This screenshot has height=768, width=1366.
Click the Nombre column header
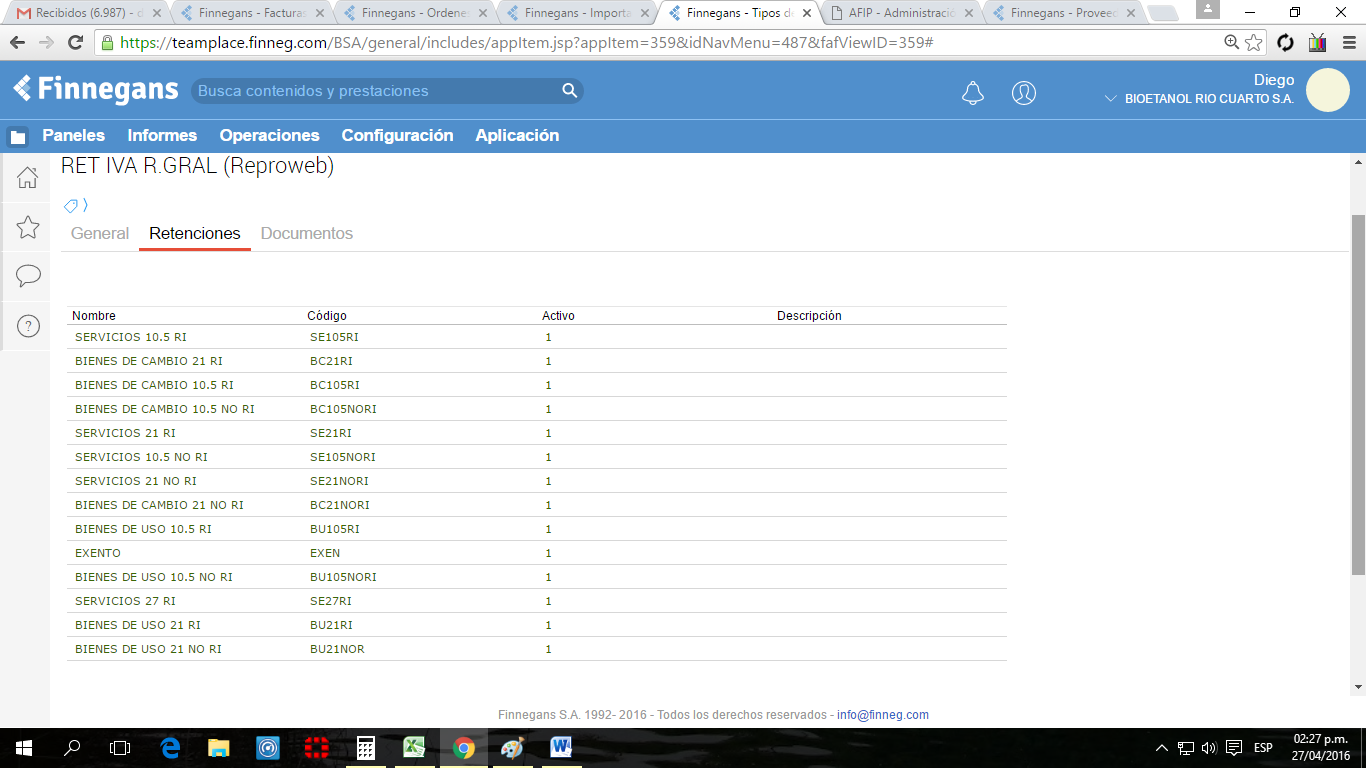(94, 316)
